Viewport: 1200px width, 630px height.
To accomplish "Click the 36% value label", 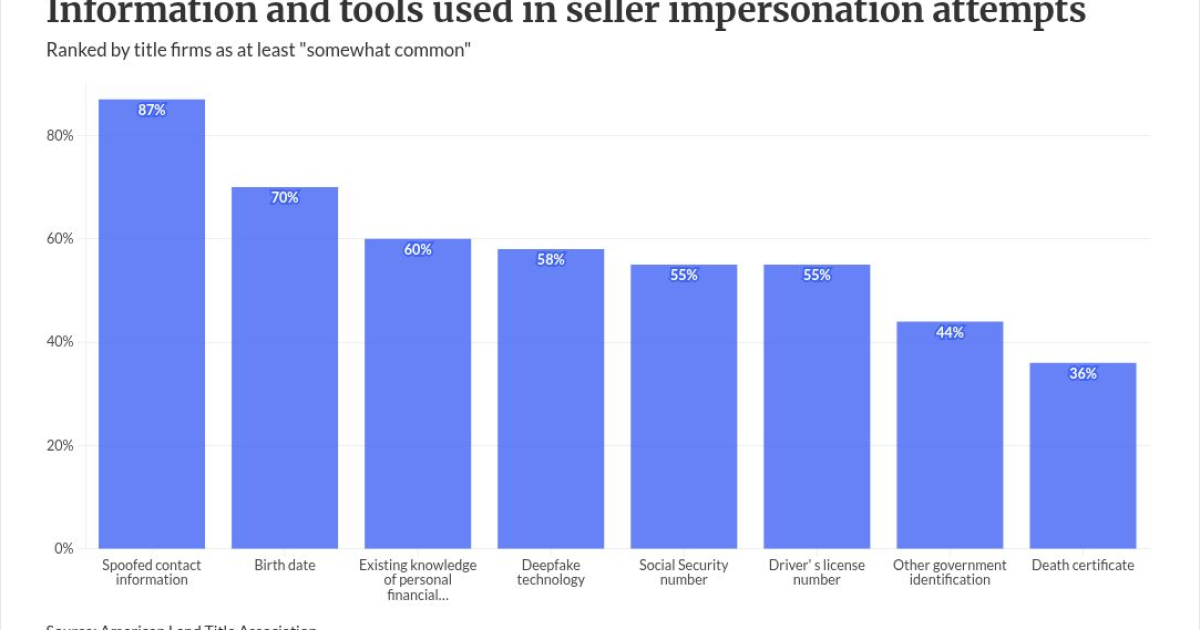I will point(1082,373).
